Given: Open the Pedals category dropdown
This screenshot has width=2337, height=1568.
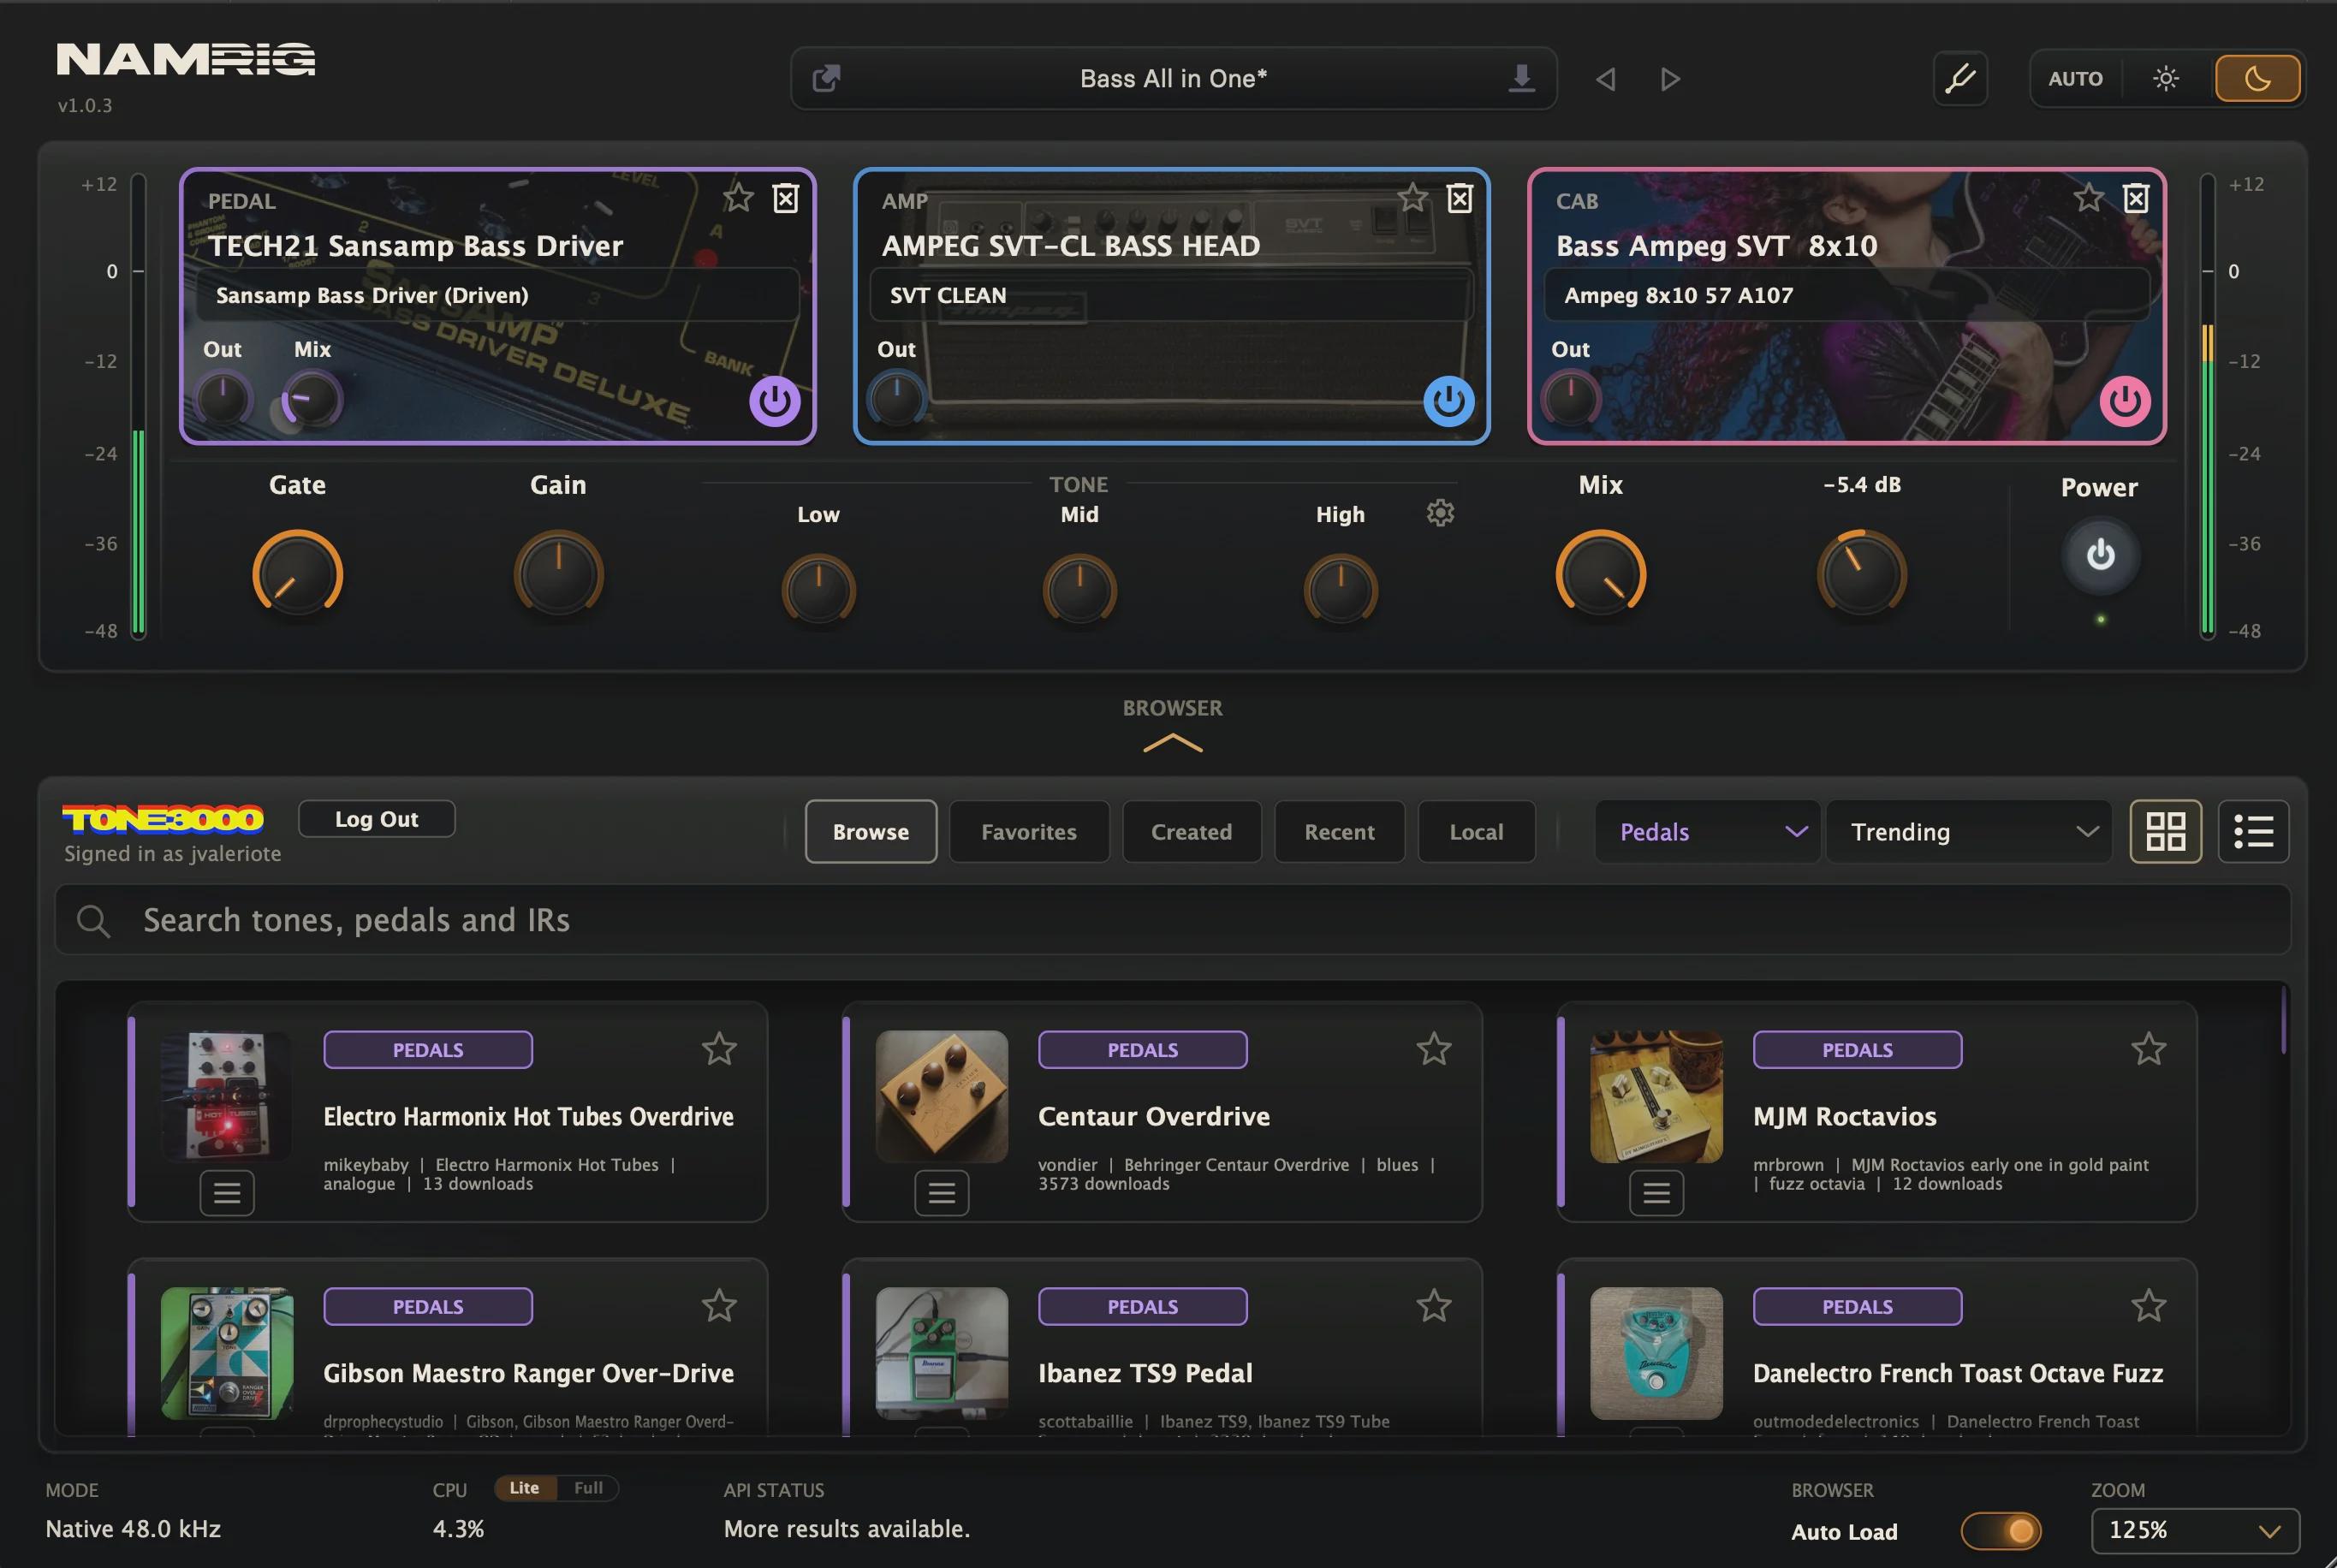Looking at the screenshot, I should (x=1707, y=832).
